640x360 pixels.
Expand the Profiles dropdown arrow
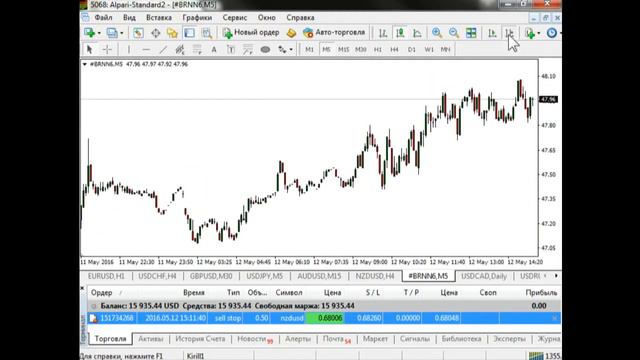122,33
